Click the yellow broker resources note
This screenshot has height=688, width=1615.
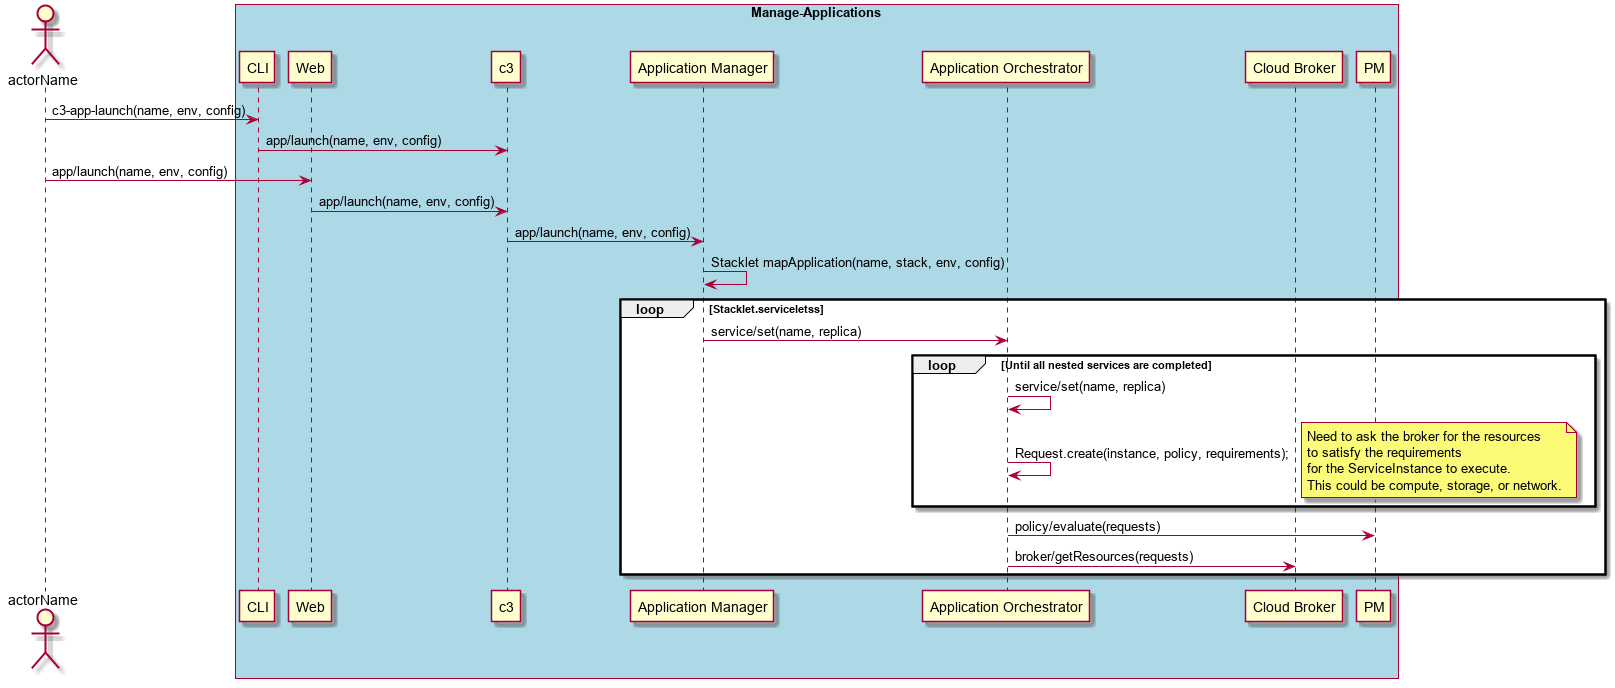tap(1438, 460)
